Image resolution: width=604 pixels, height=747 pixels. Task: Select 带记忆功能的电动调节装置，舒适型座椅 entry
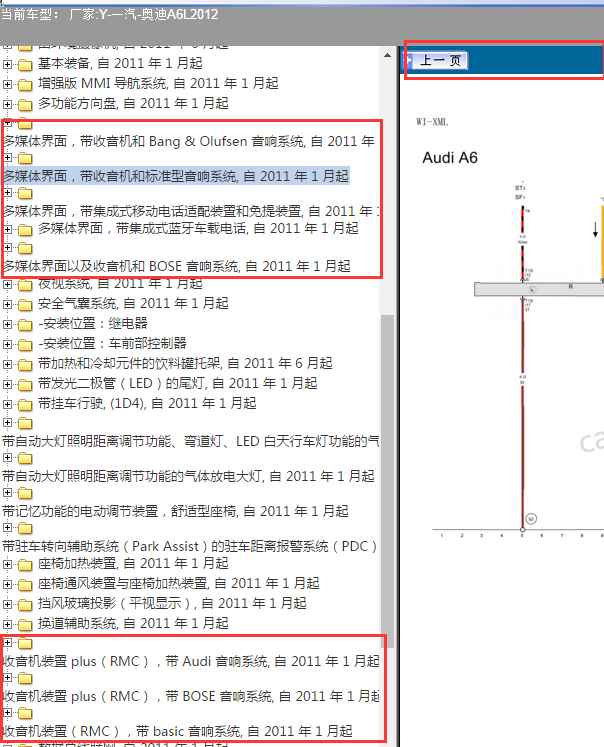point(175,511)
